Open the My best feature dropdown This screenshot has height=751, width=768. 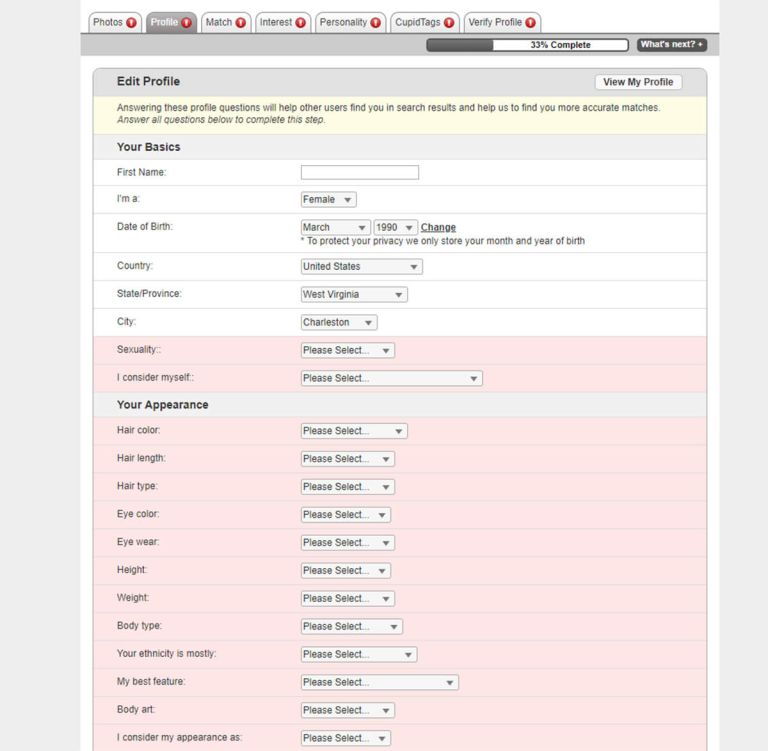click(x=379, y=683)
